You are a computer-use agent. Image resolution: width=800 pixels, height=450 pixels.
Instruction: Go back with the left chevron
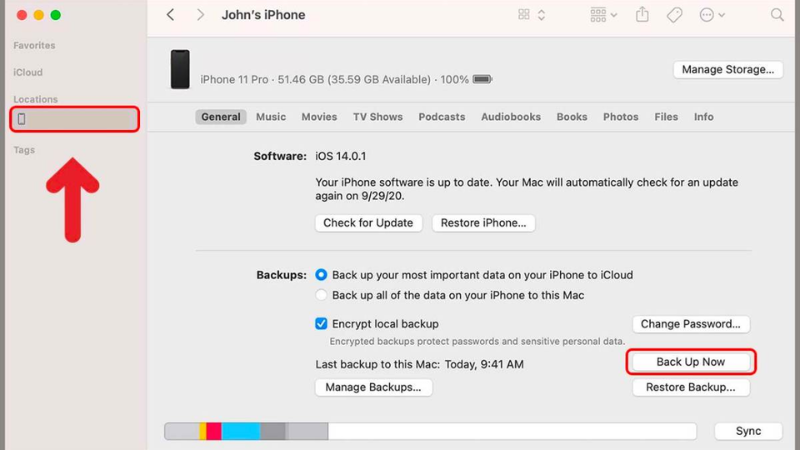tap(170, 15)
